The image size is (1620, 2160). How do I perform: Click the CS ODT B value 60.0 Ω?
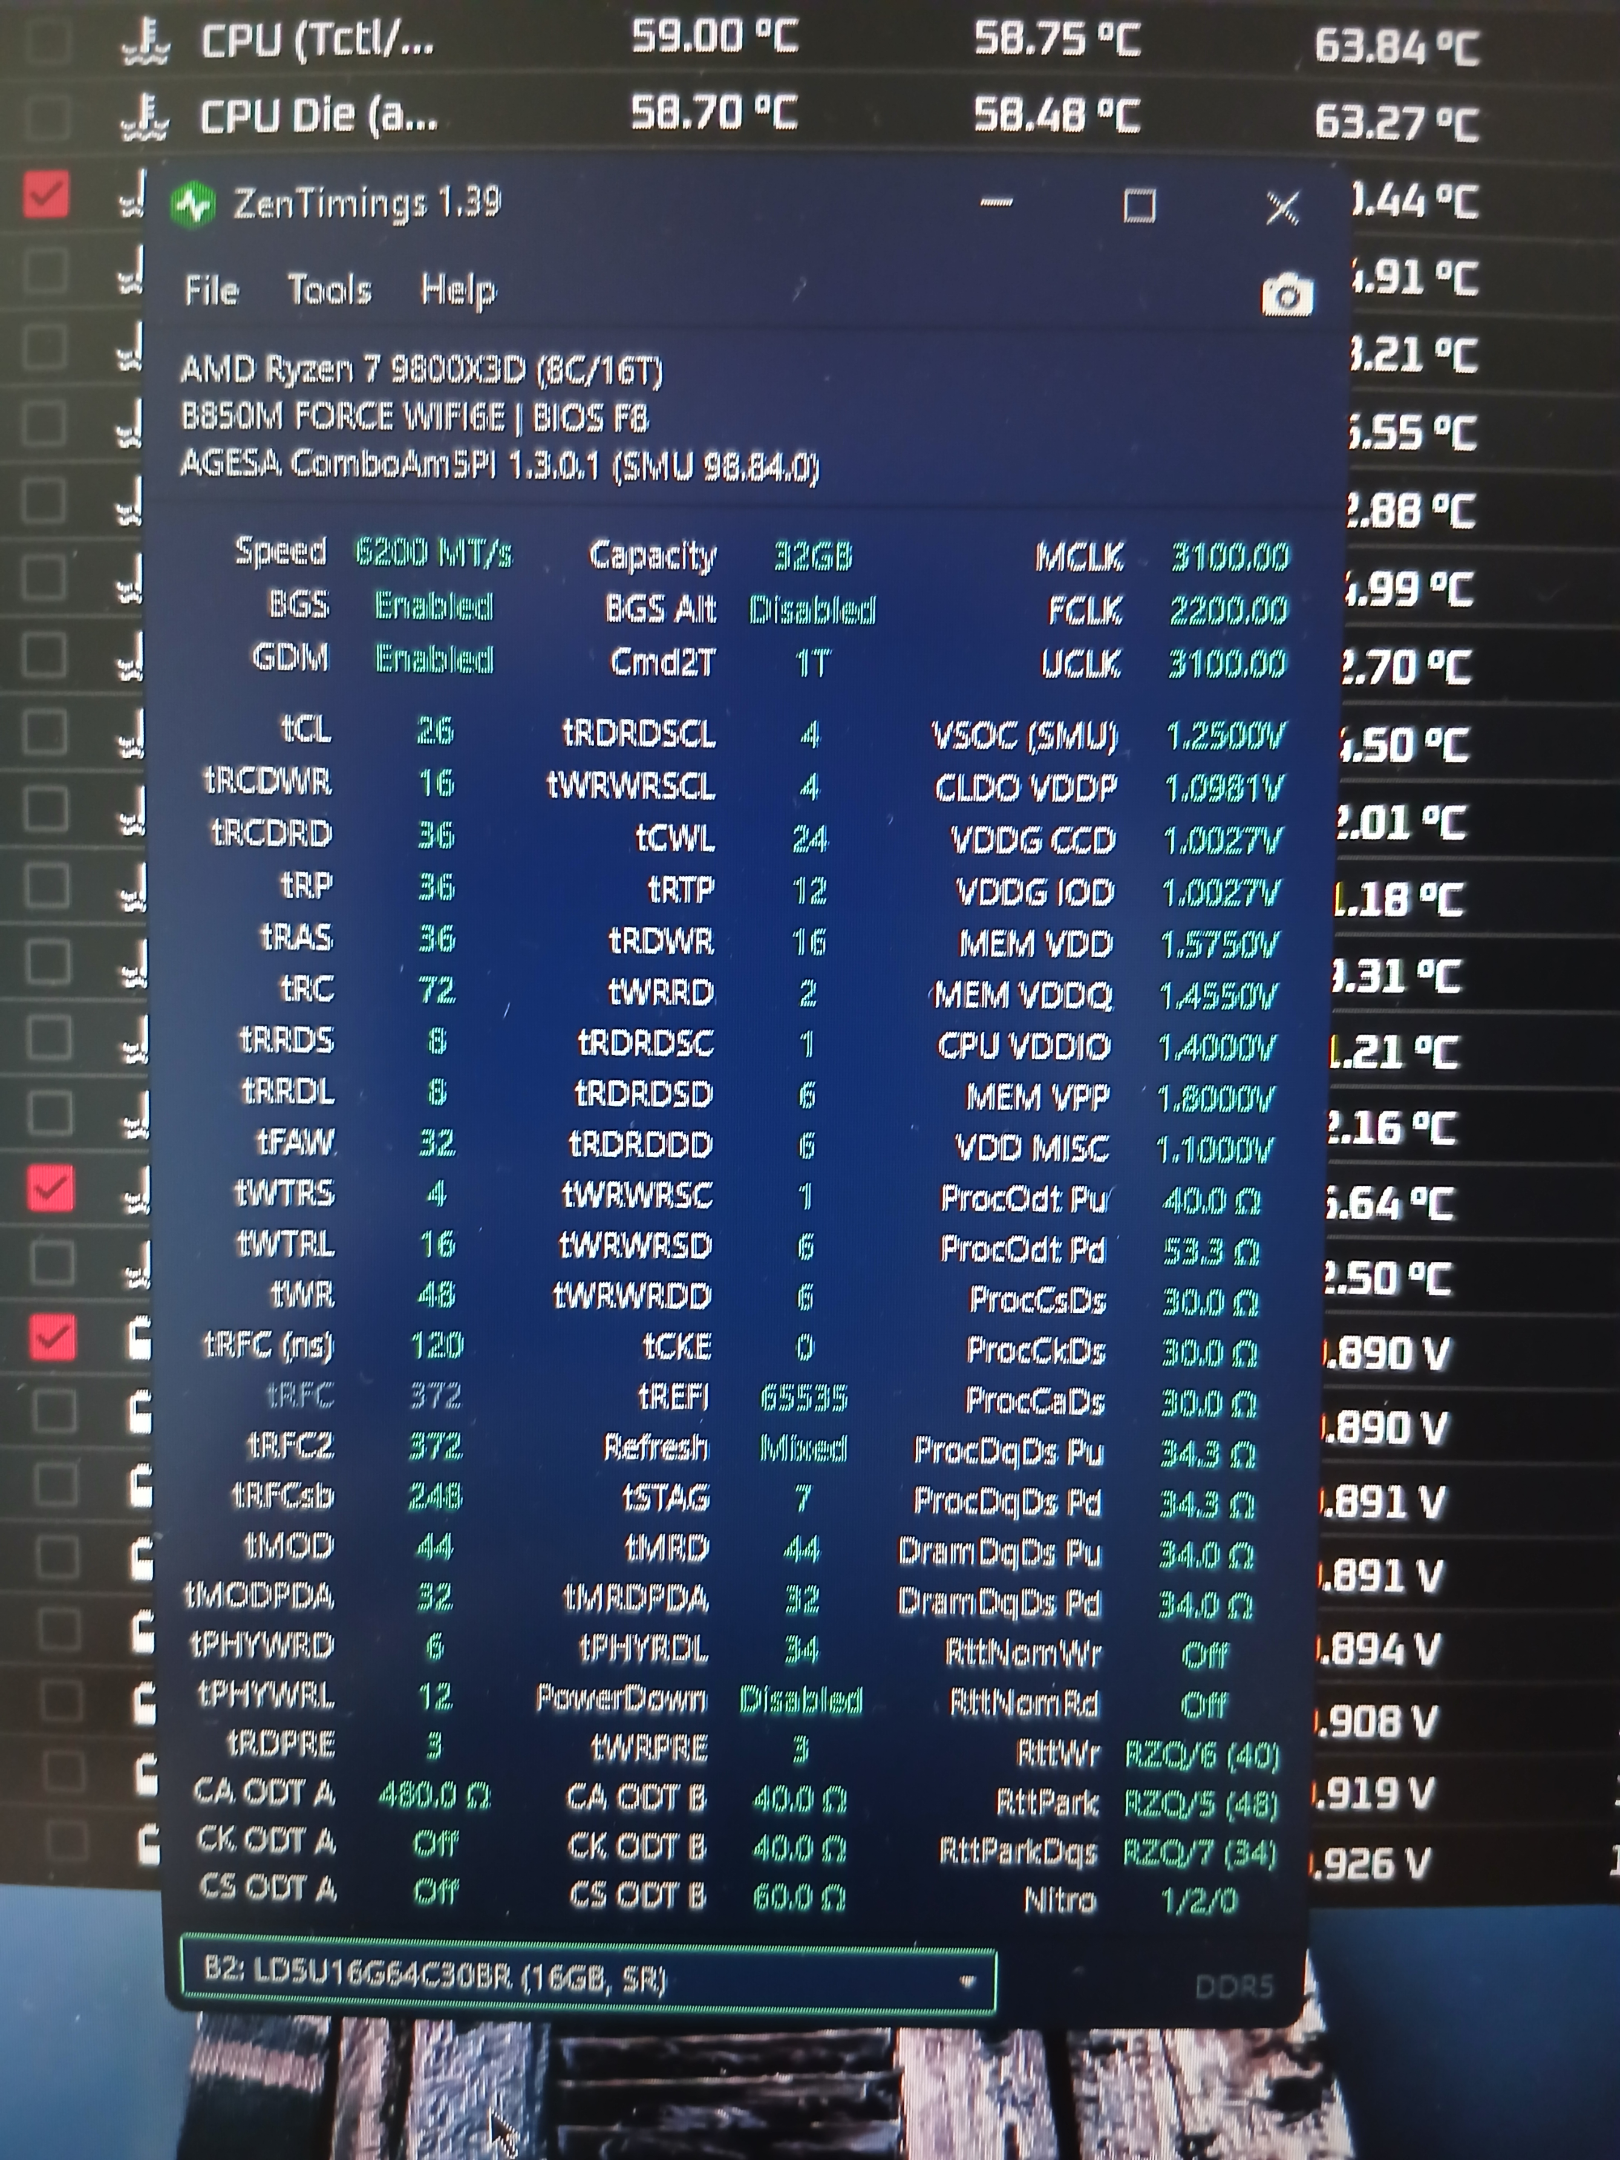799,1896
